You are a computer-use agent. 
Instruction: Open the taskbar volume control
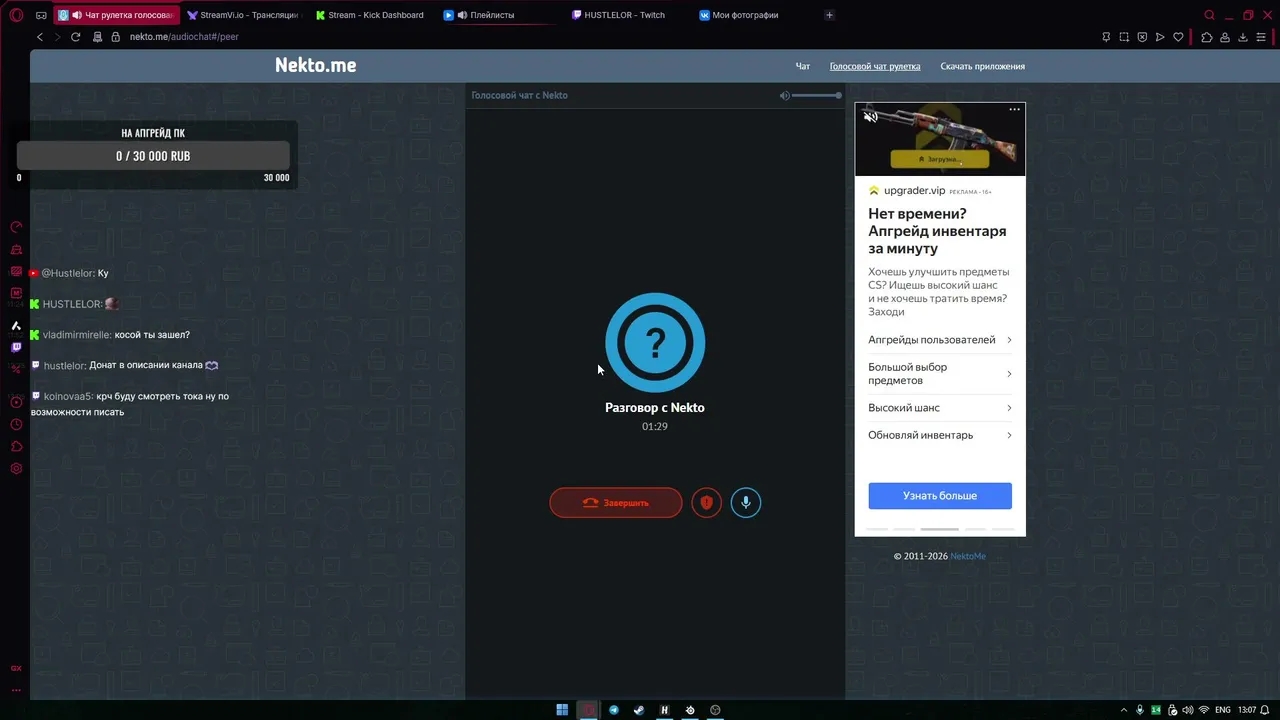[x=1188, y=710]
